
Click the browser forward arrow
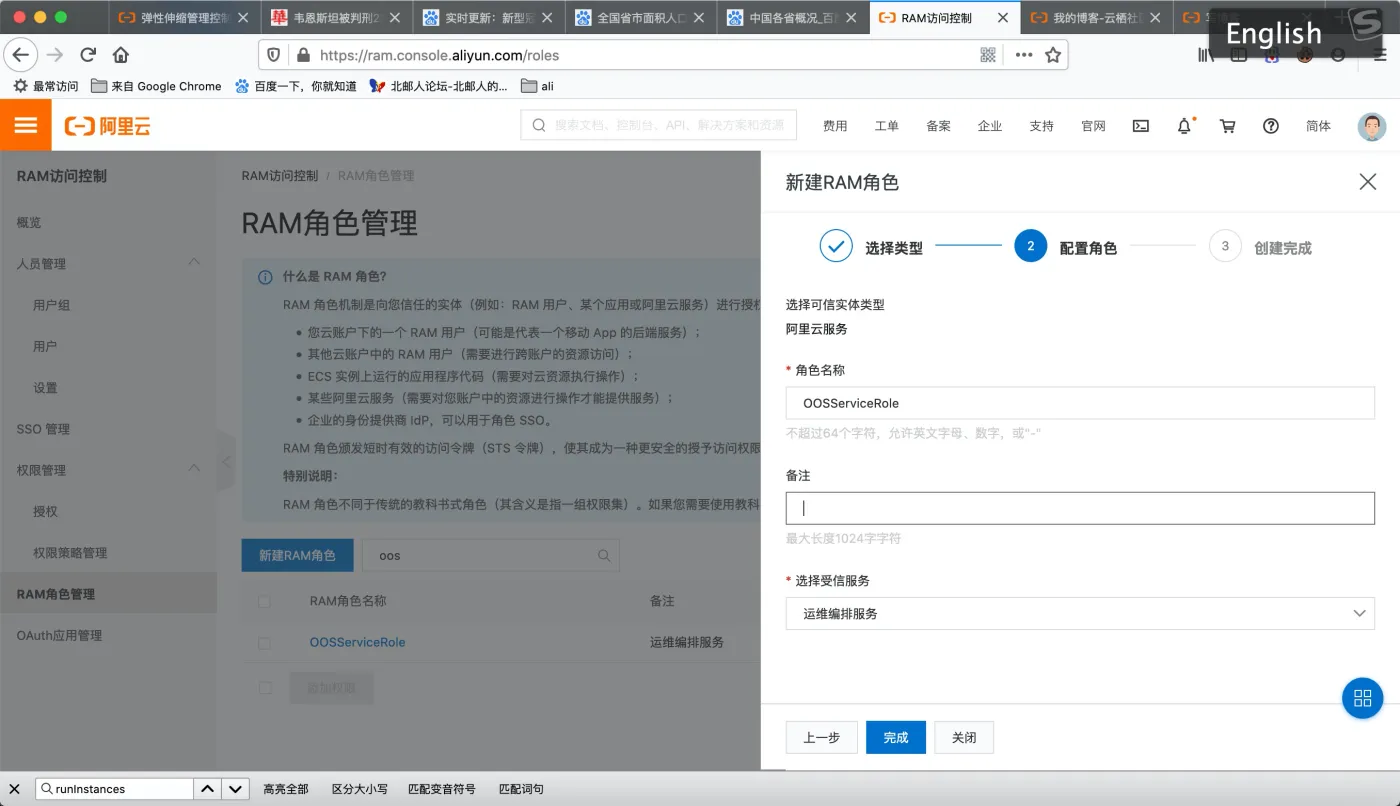pyautogui.click(x=55, y=55)
